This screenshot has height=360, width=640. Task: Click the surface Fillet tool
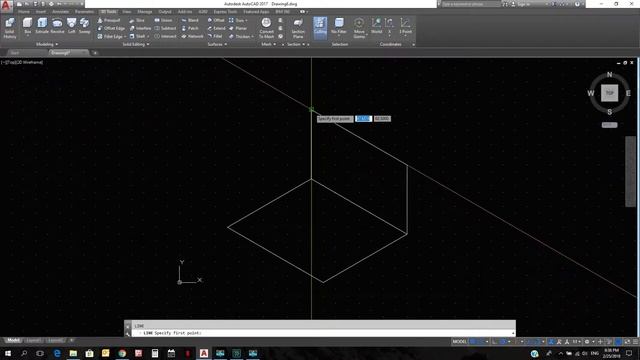[x=215, y=36]
